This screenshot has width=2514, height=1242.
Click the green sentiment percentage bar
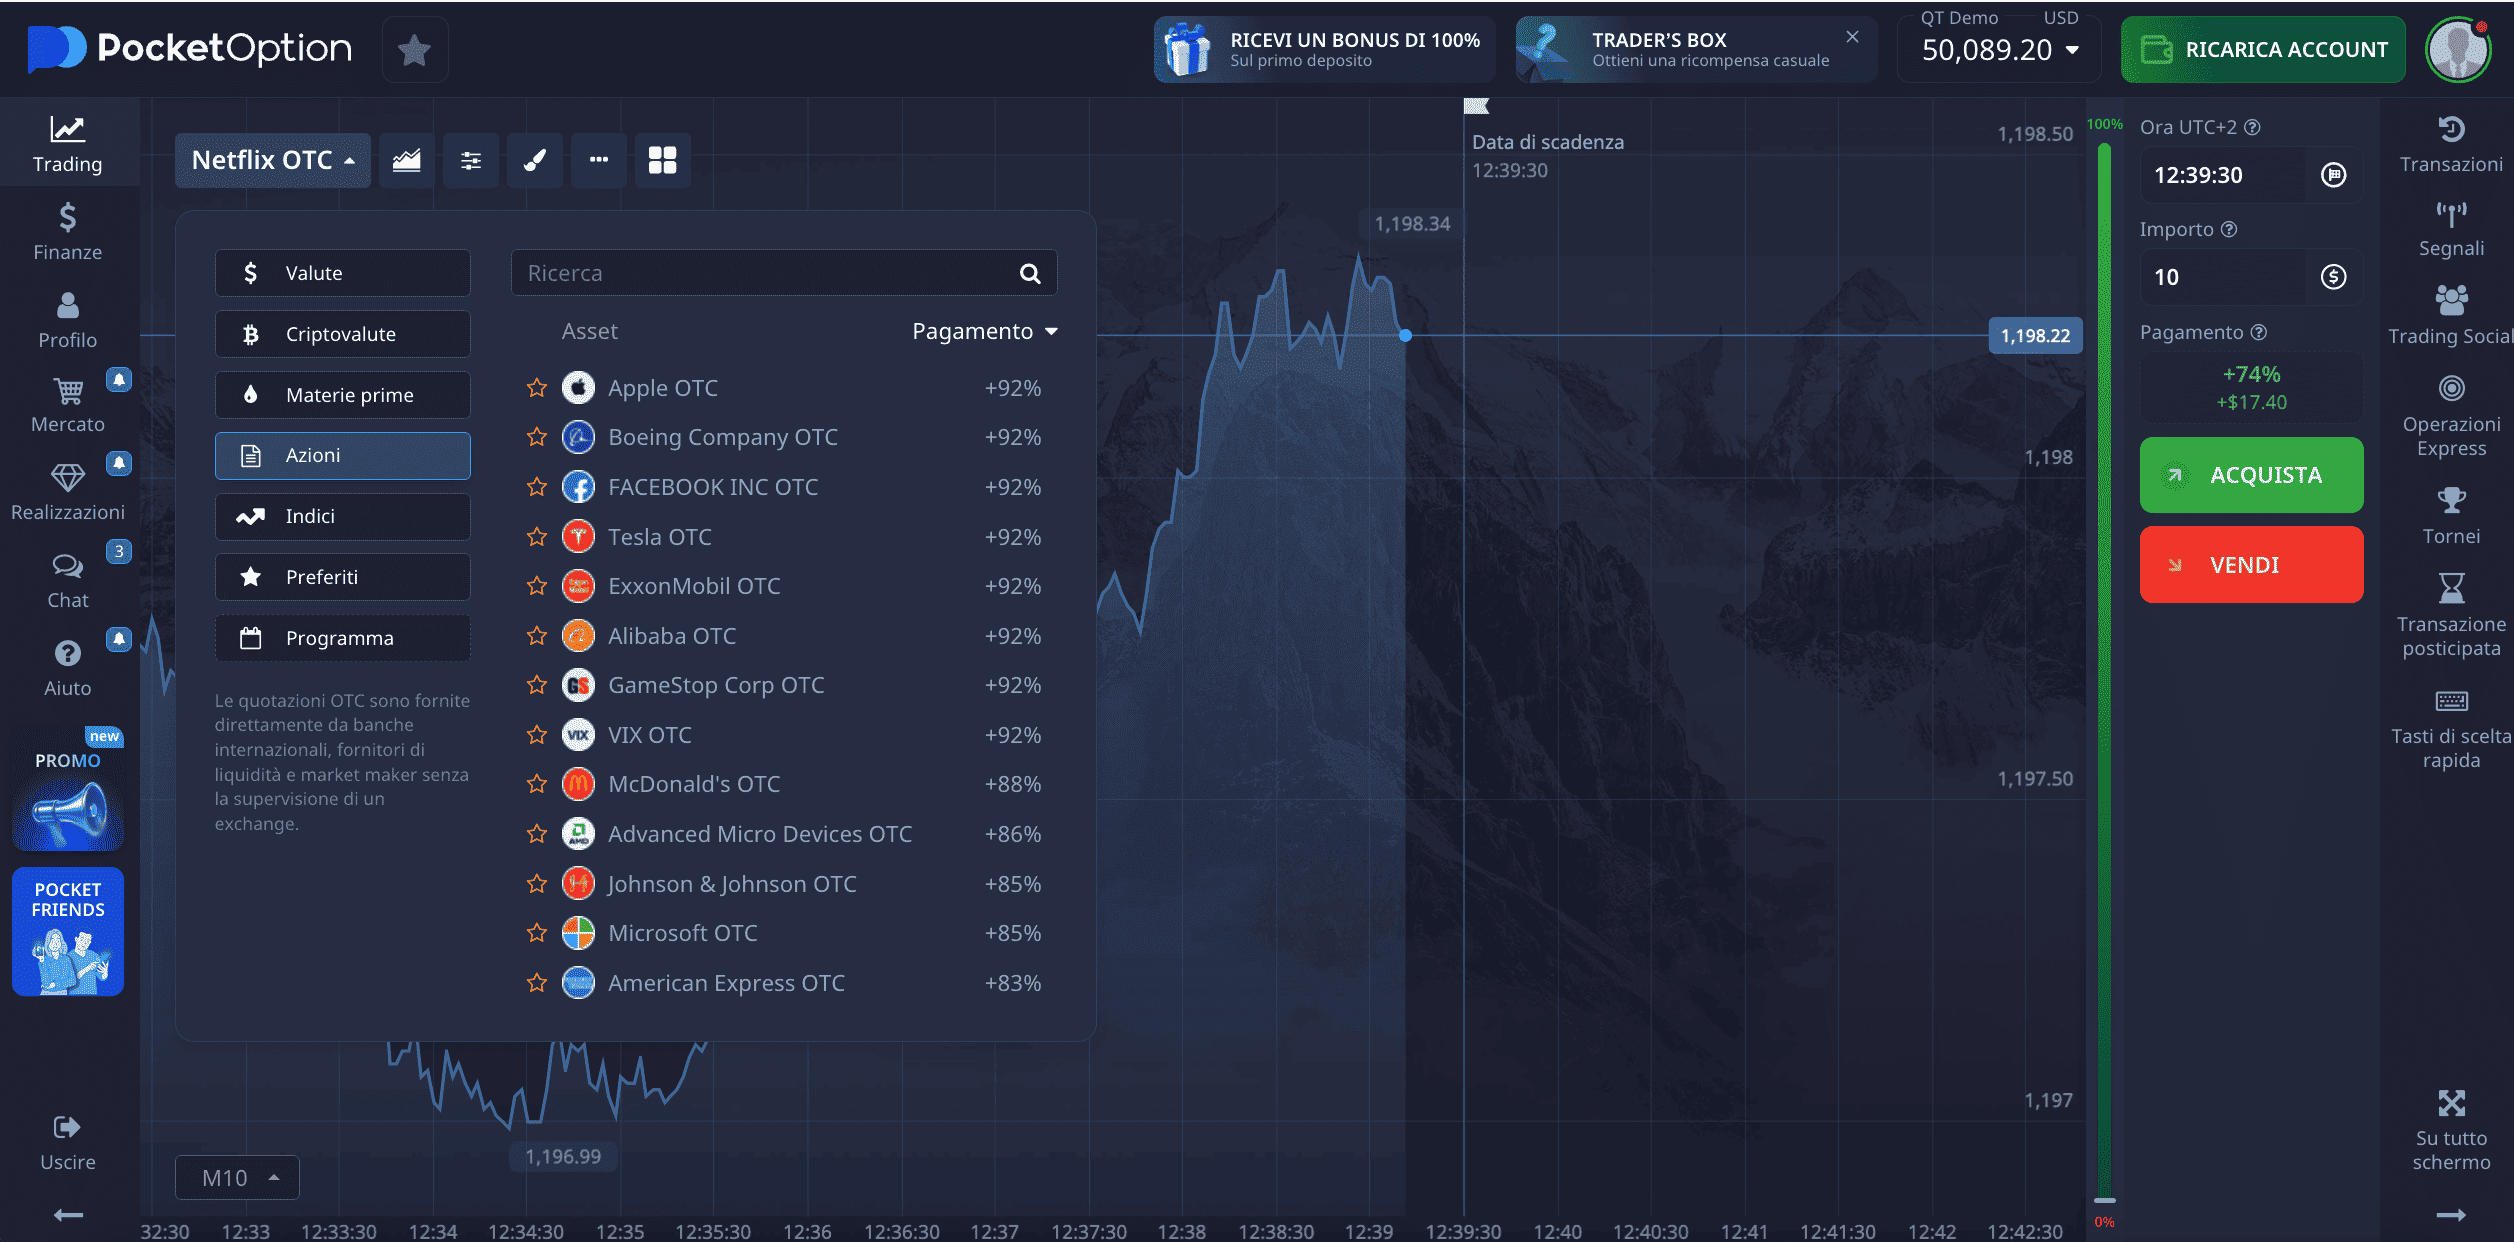click(x=2104, y=660)
